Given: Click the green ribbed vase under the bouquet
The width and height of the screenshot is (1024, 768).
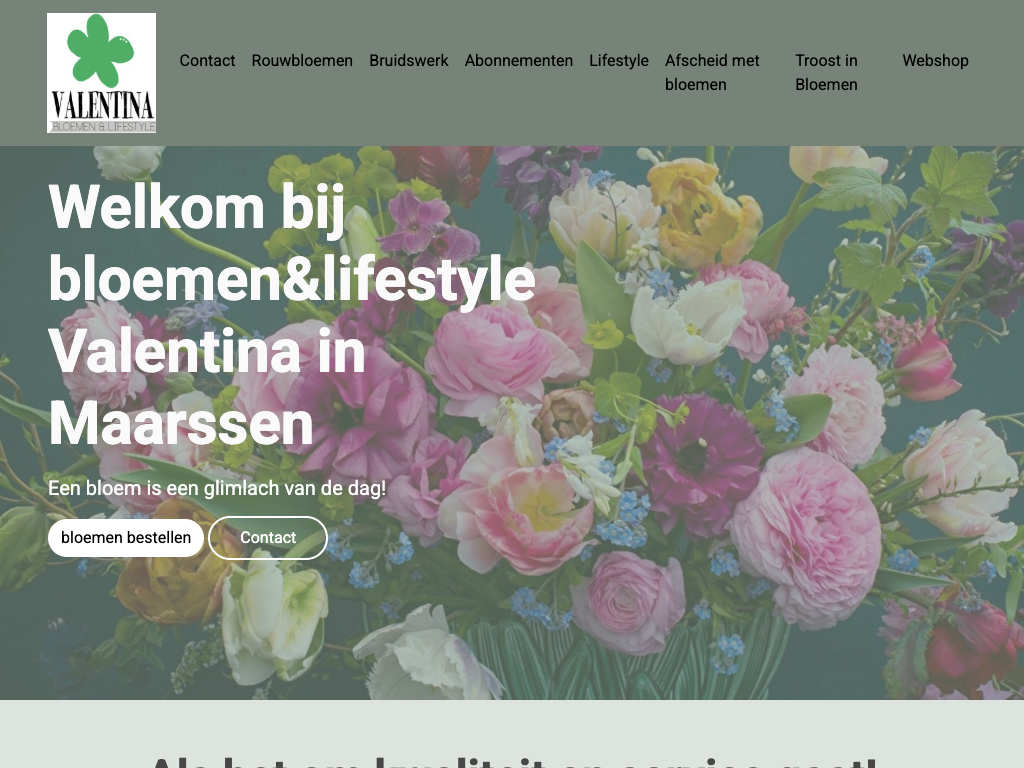Looking at the screenshot, I should pyautogui.click(x=627, y=660).
